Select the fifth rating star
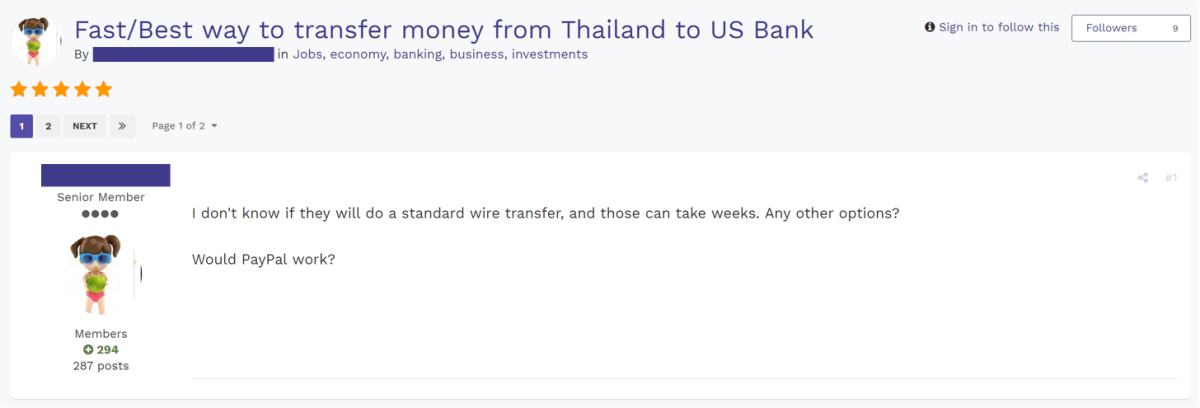The height and width of the screenshot is (408, 1200). [x=103, y=90]
